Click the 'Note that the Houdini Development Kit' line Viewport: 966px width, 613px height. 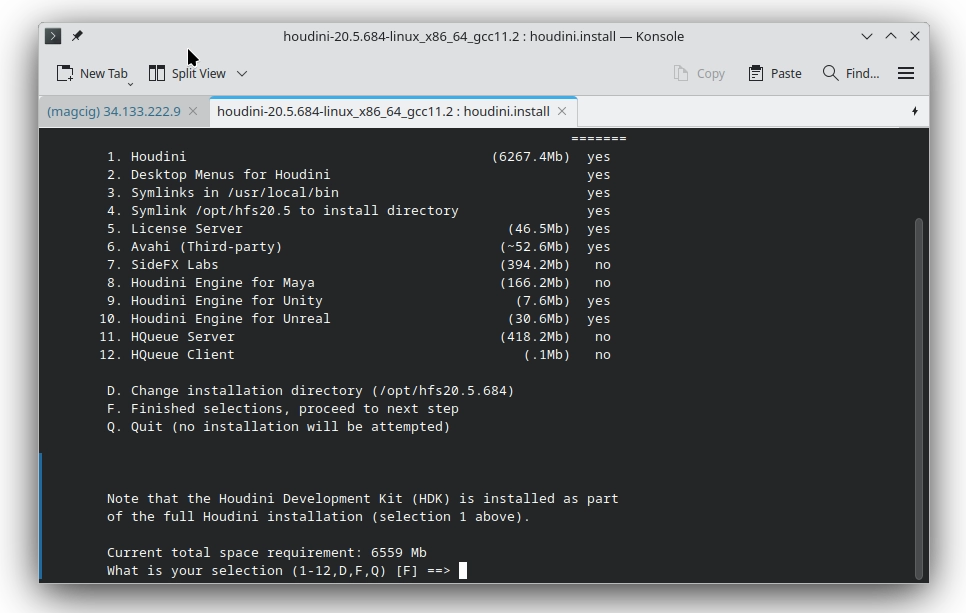[x=363, y=498]
